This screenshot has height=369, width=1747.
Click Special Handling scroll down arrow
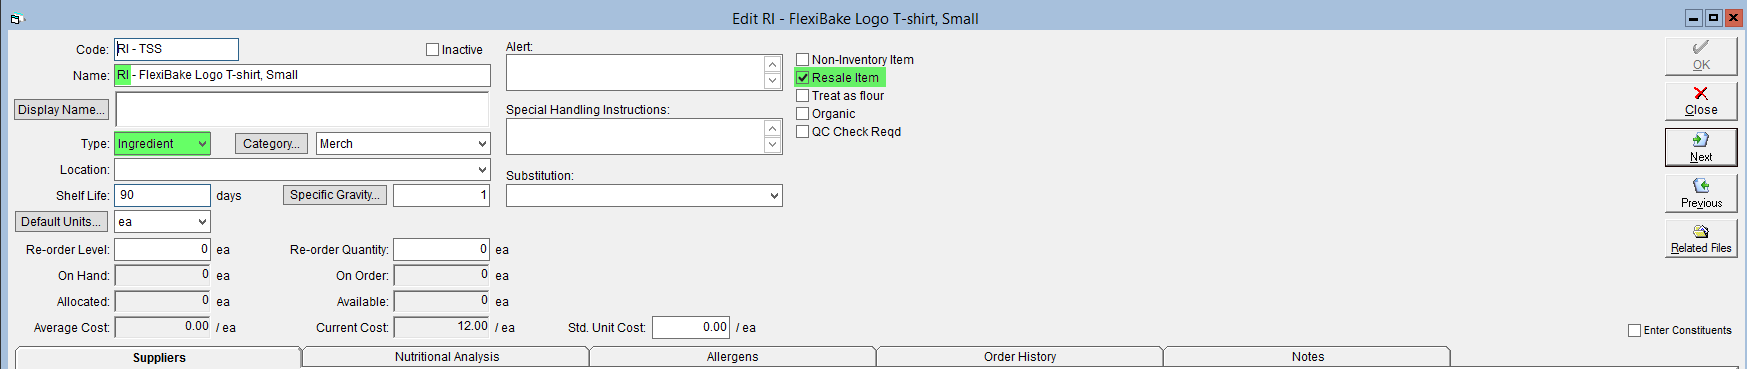click(x=772, y=145)
